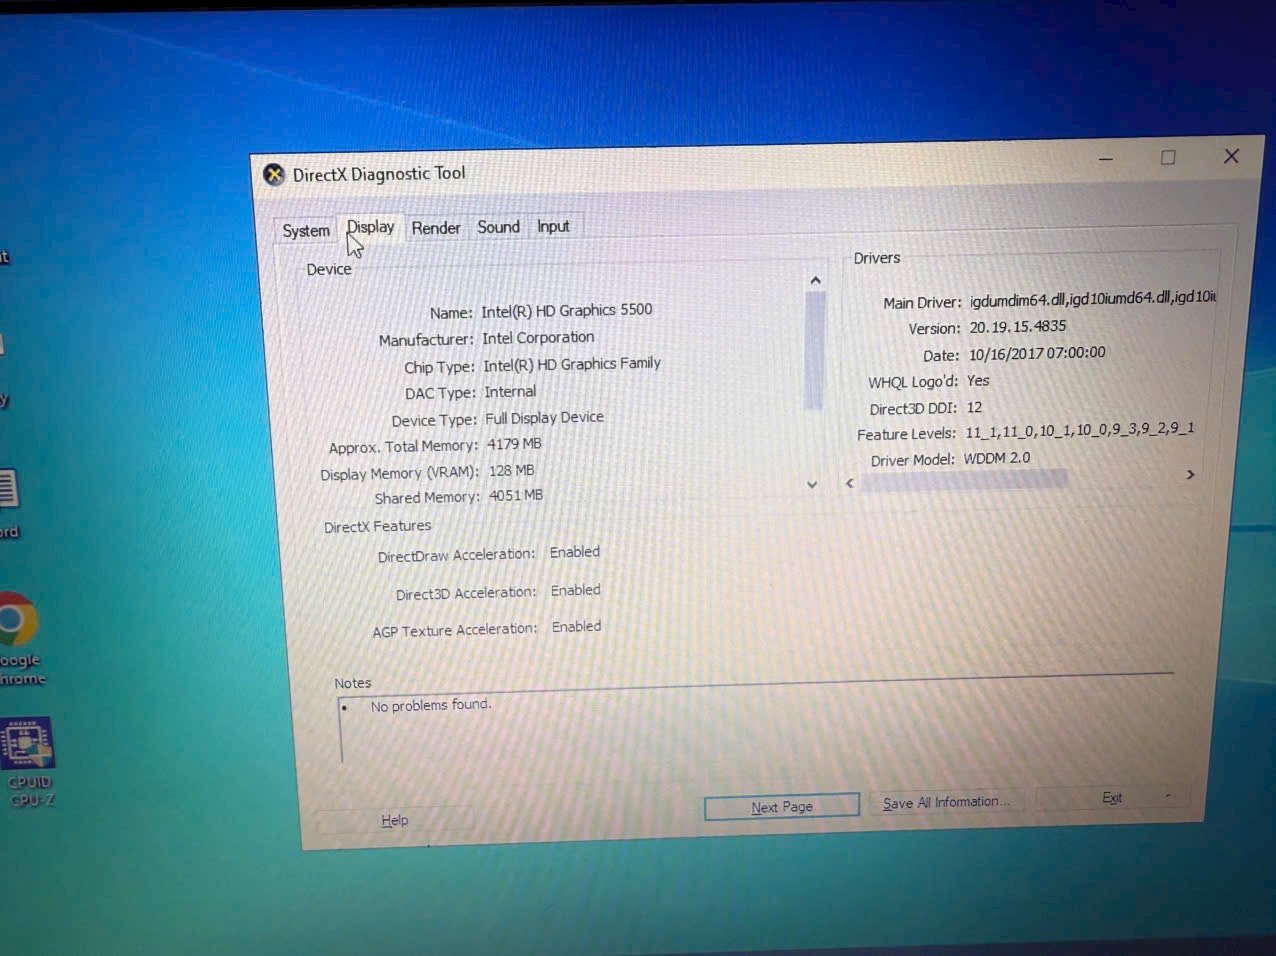Click the 4179 MB total memory value
The image size is (1276, 956).
[514, 444]
